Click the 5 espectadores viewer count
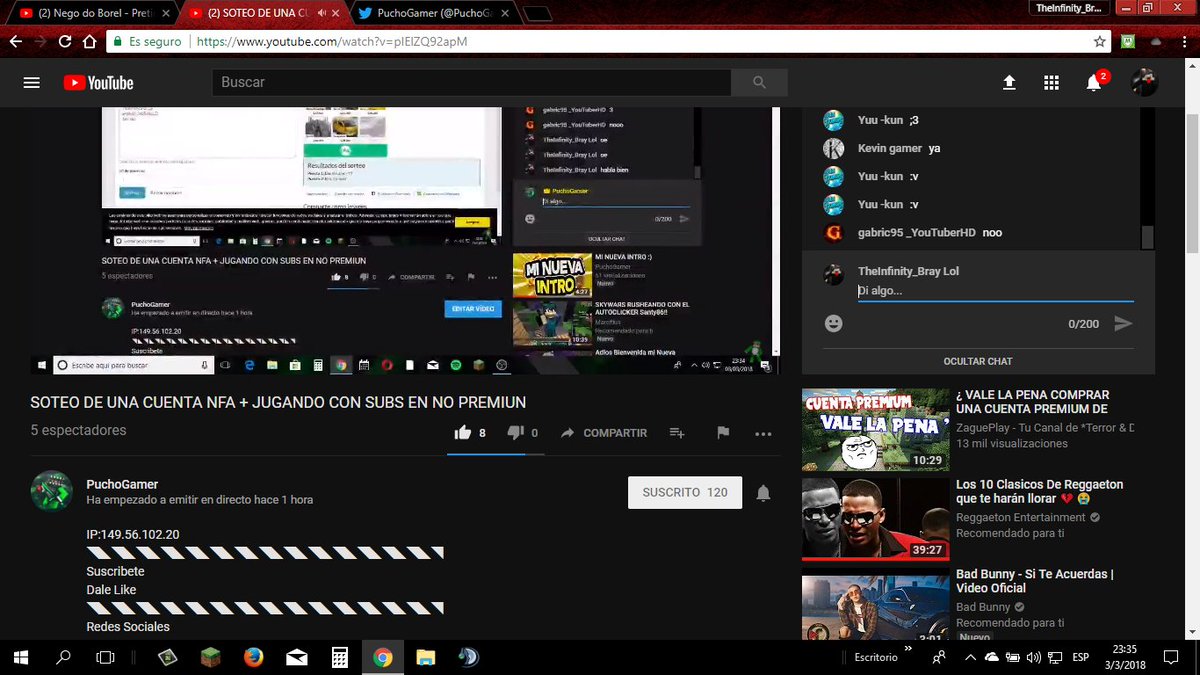 point(78,430)
